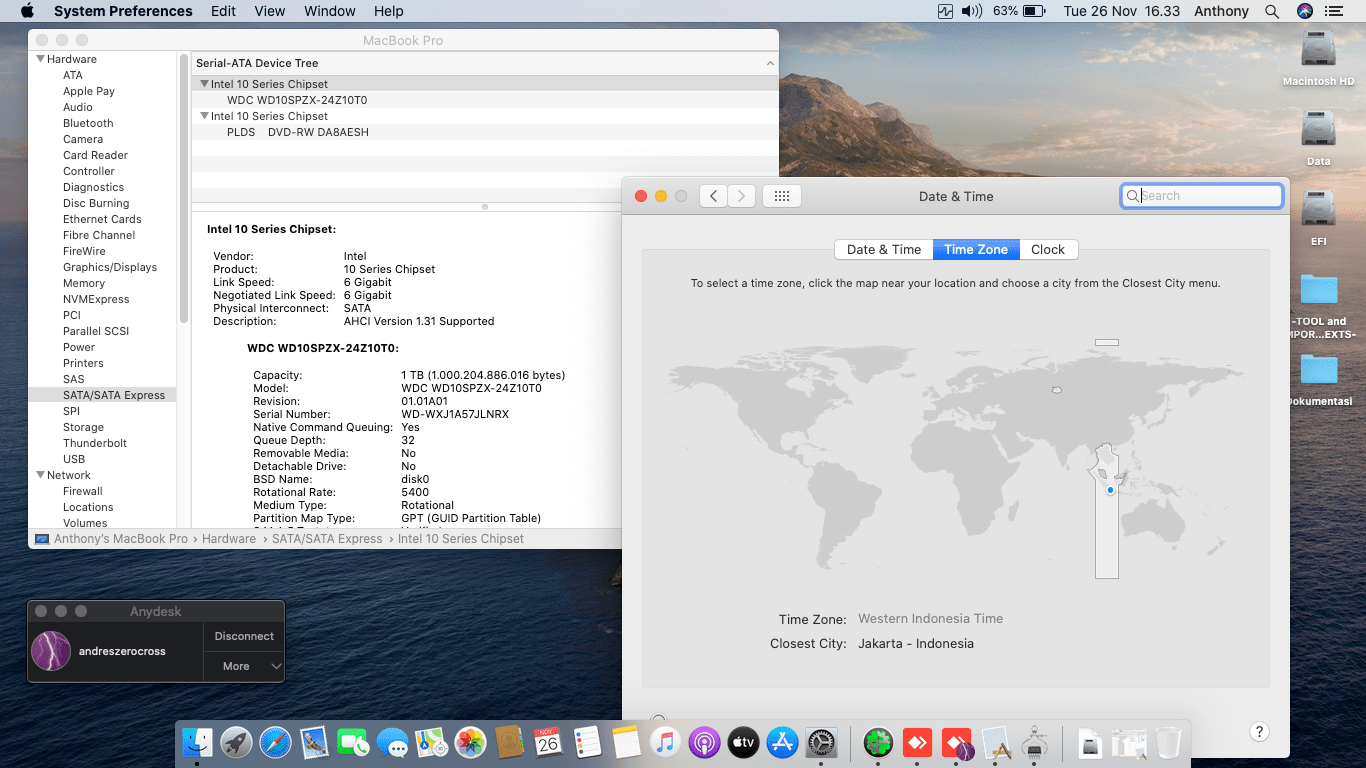Open the Closest City Jakarta combo box

tap(915, 644)
